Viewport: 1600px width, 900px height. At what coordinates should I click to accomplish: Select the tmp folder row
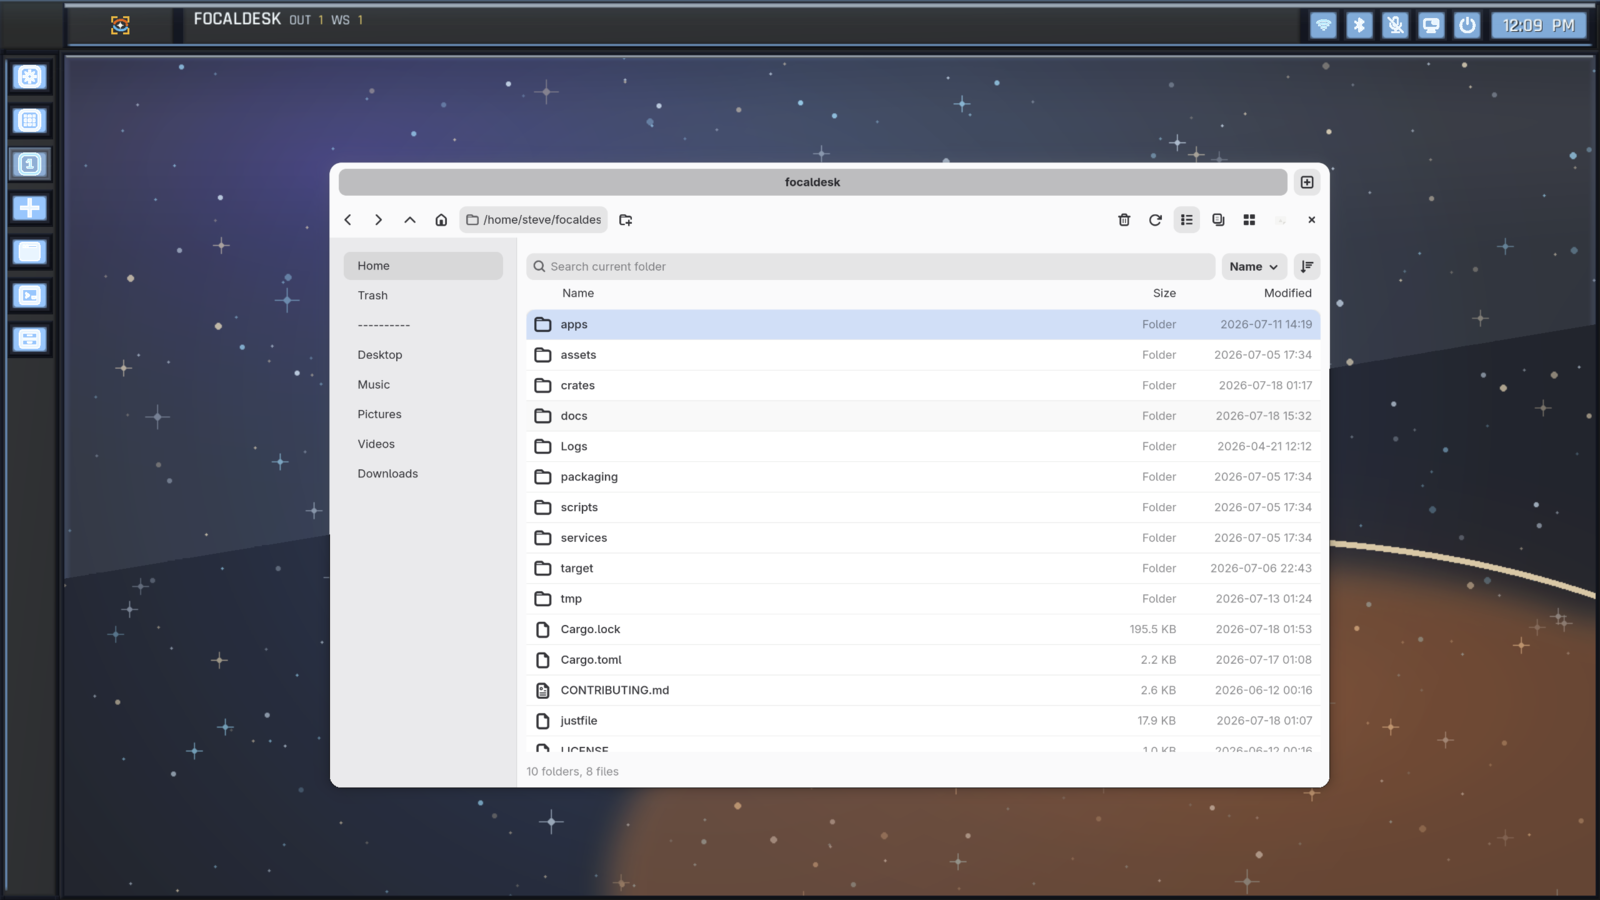(923, 599)
